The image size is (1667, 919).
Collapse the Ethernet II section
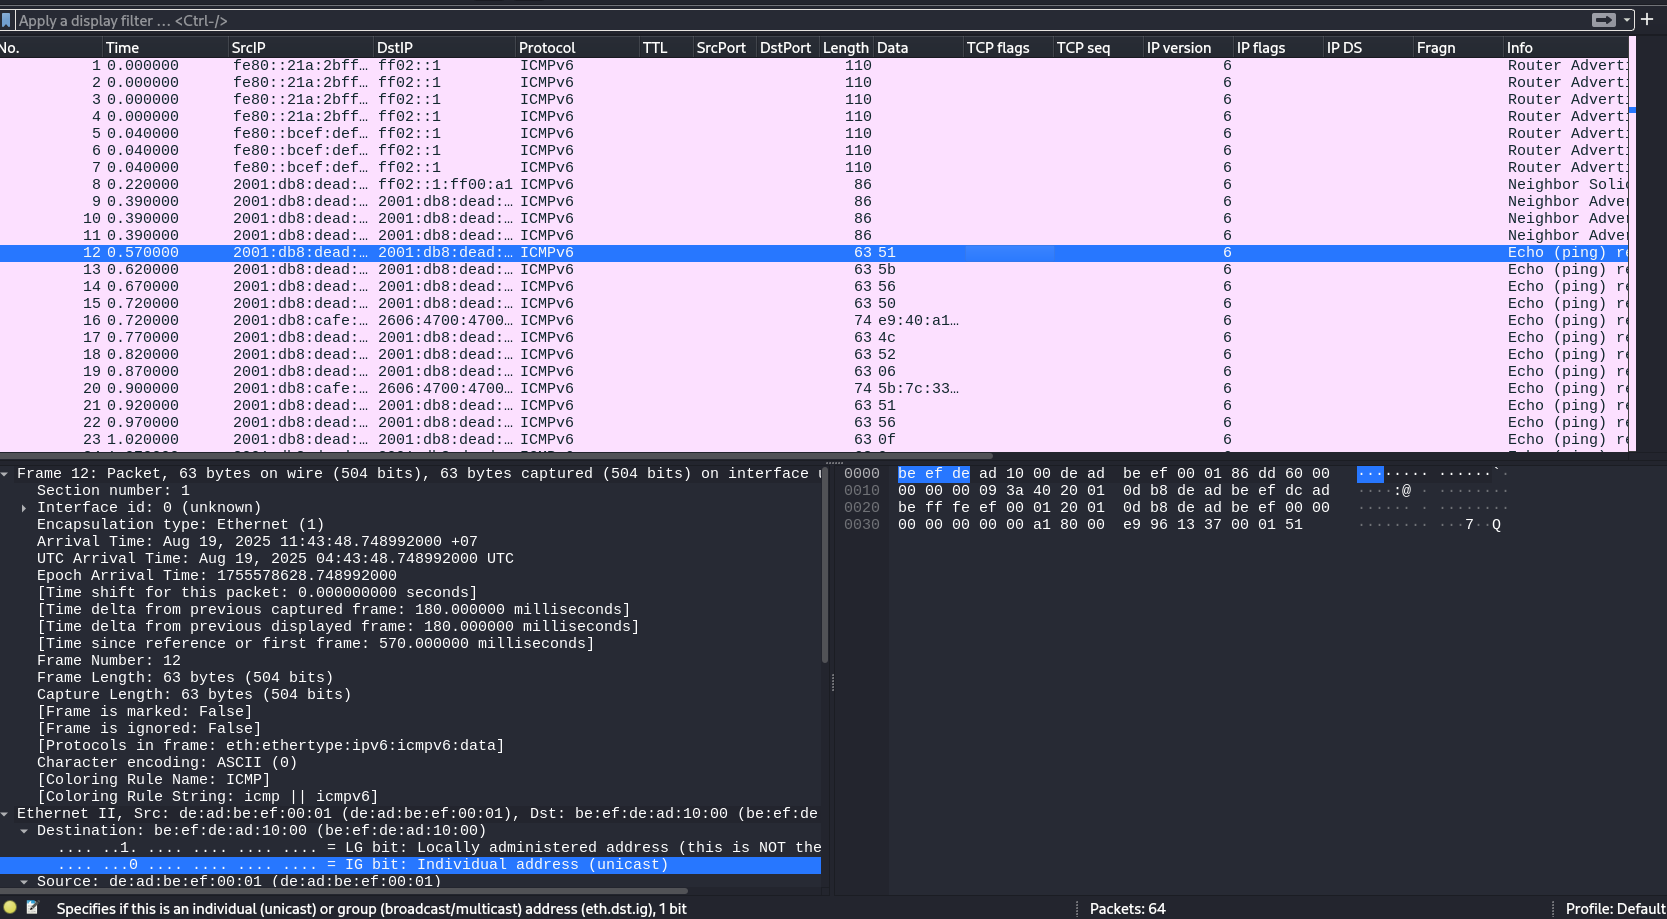point(5,814)
